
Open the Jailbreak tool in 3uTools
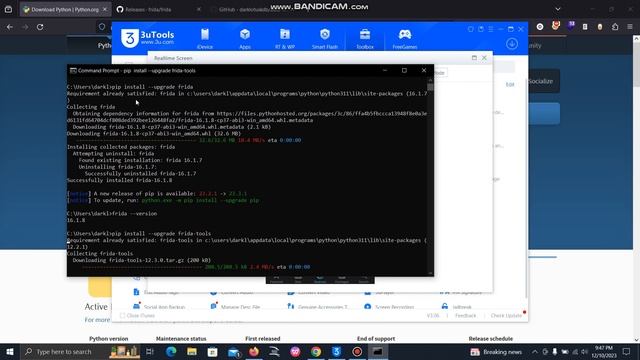coord(457,307)
